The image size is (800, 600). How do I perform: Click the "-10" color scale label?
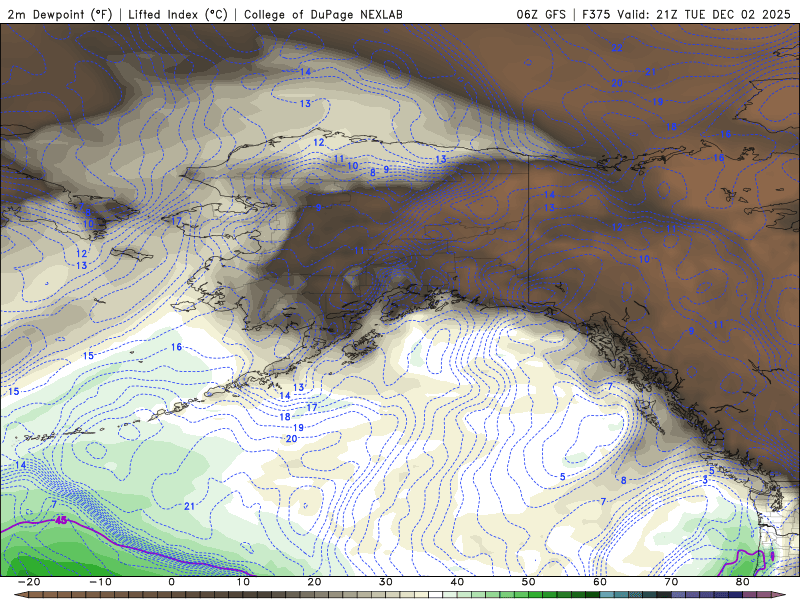click(100, 582)
